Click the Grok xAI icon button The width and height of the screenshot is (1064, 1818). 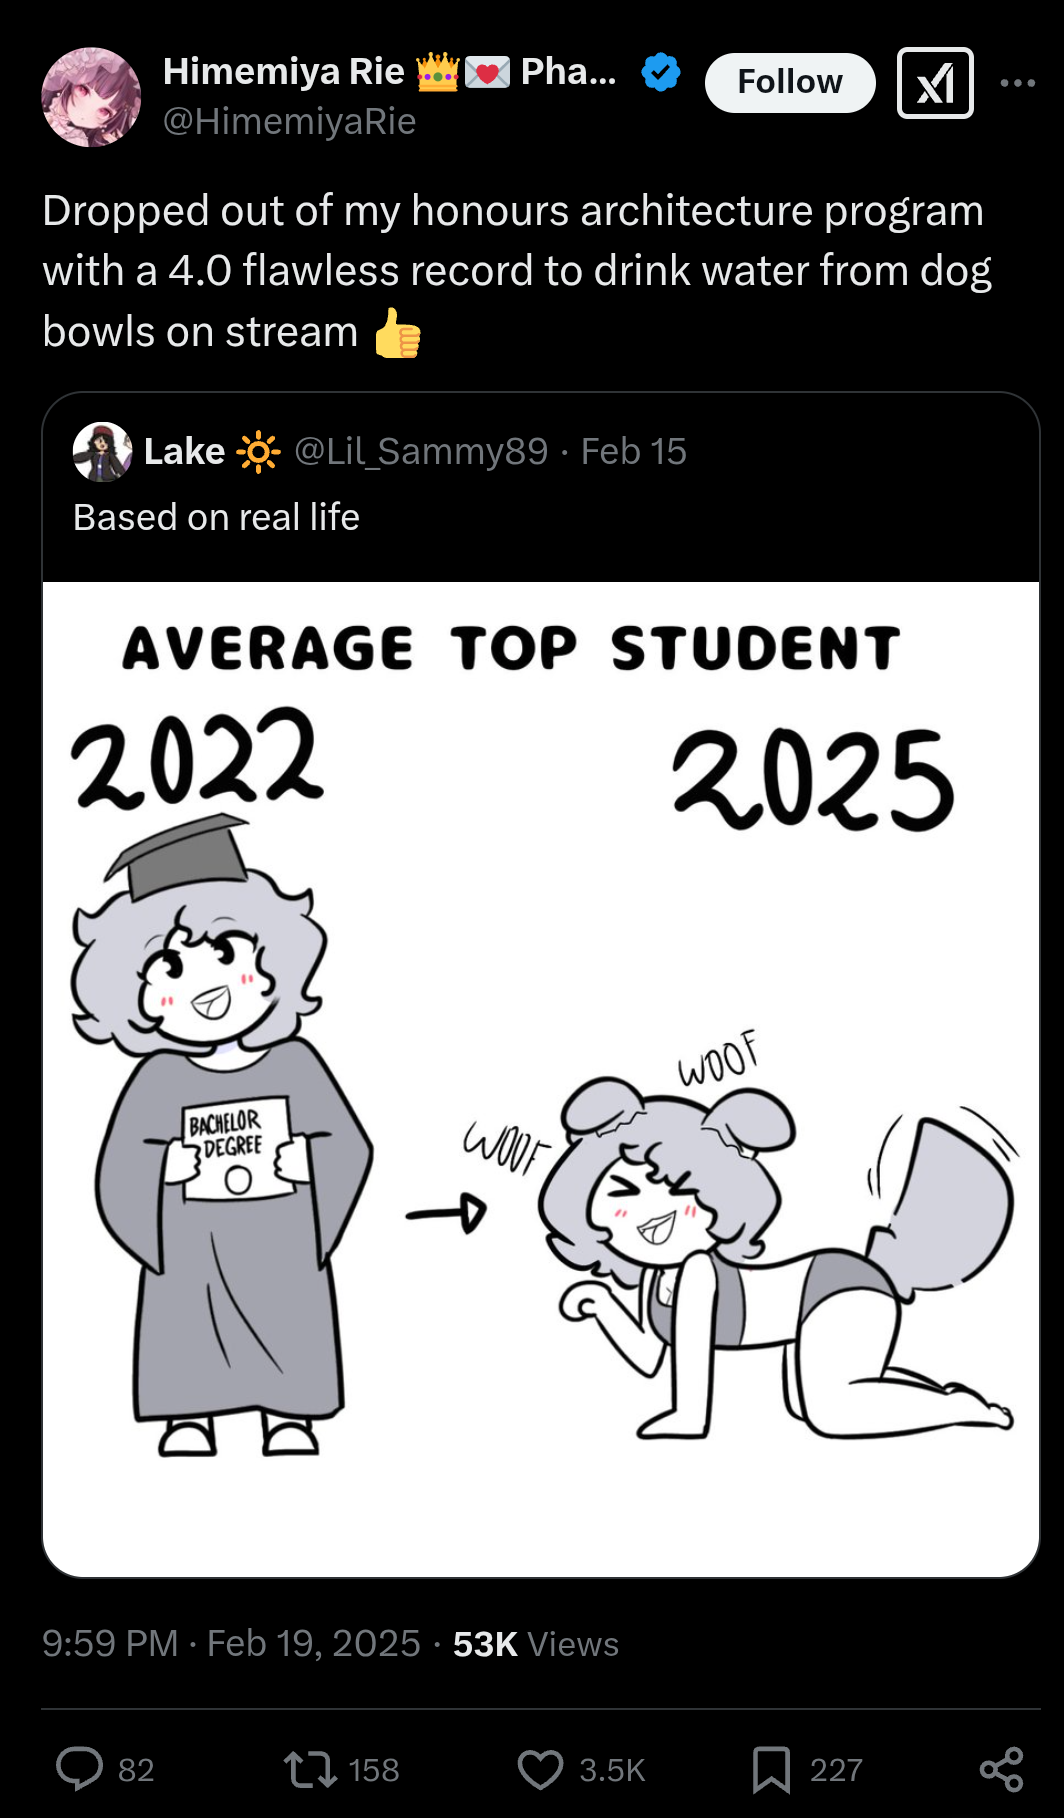click(935, 83)
